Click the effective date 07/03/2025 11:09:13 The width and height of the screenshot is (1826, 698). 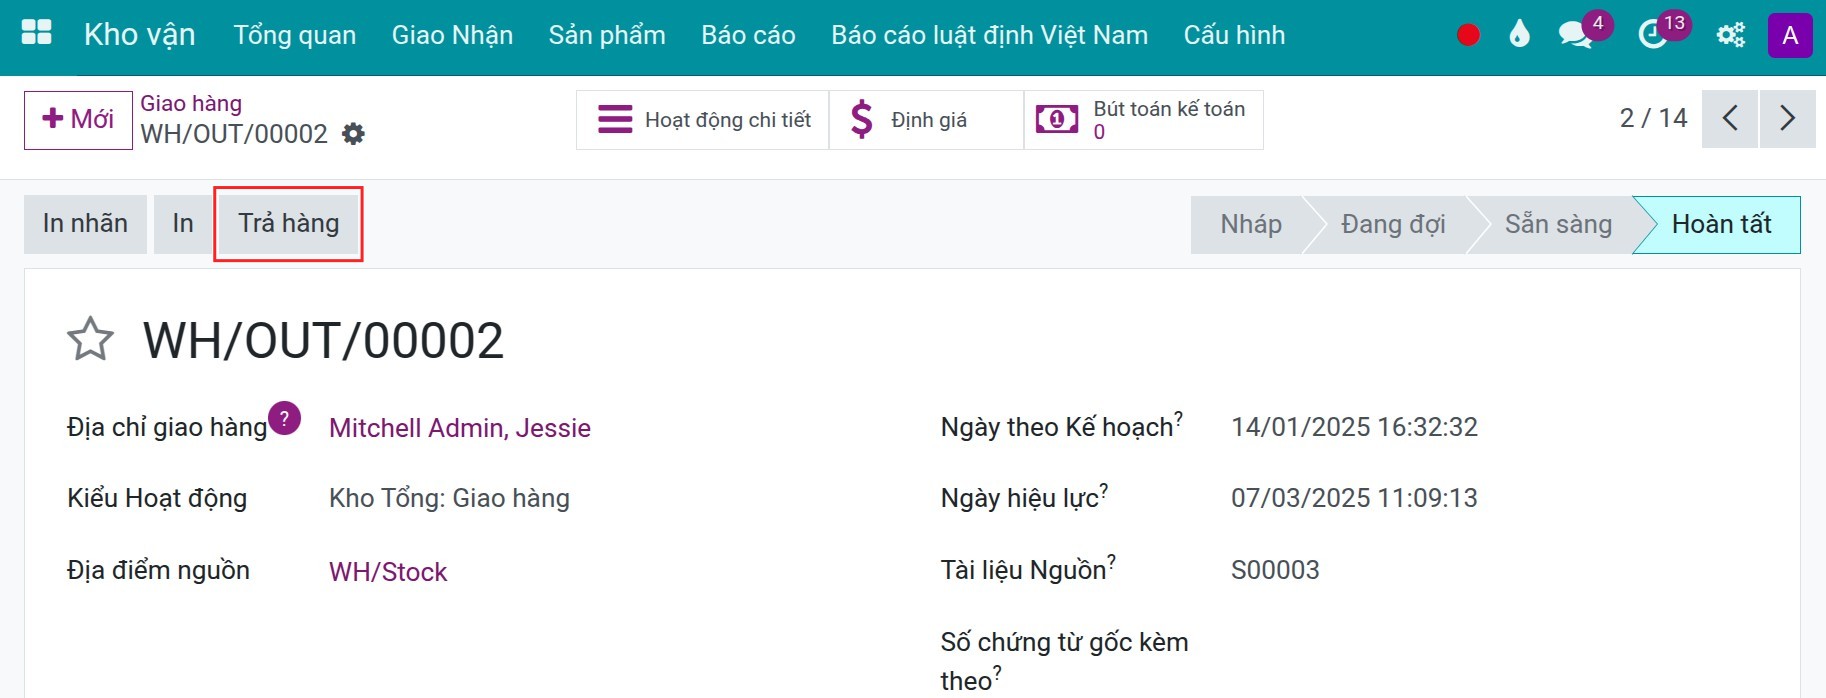coord(1354,498)
